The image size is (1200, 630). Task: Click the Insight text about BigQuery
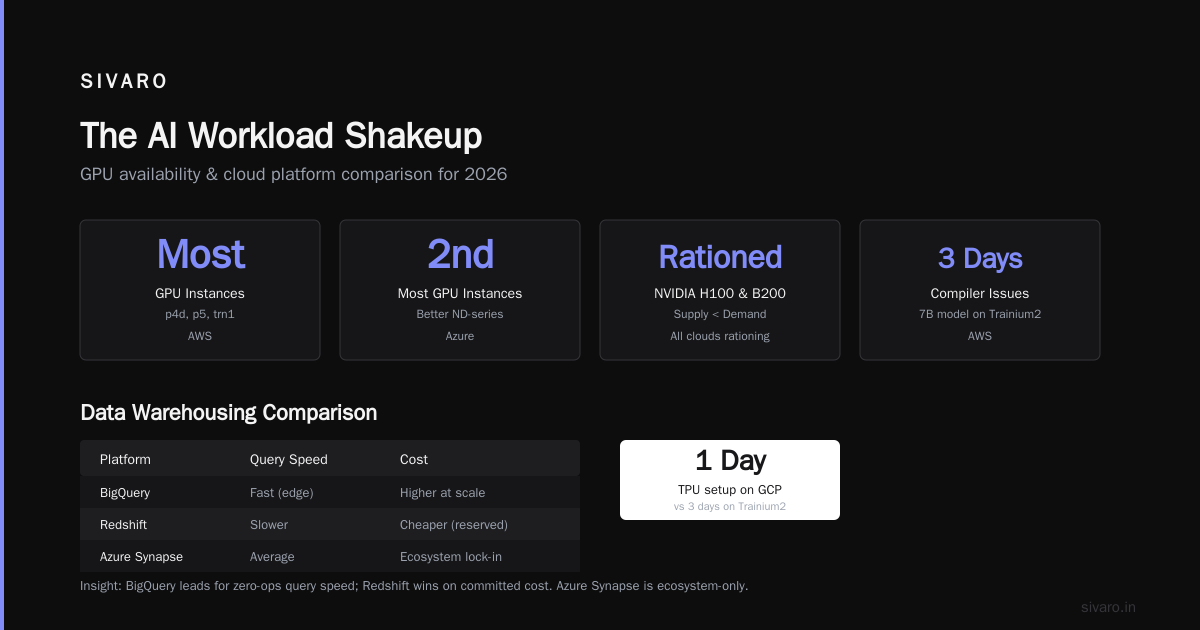point(414,585)
